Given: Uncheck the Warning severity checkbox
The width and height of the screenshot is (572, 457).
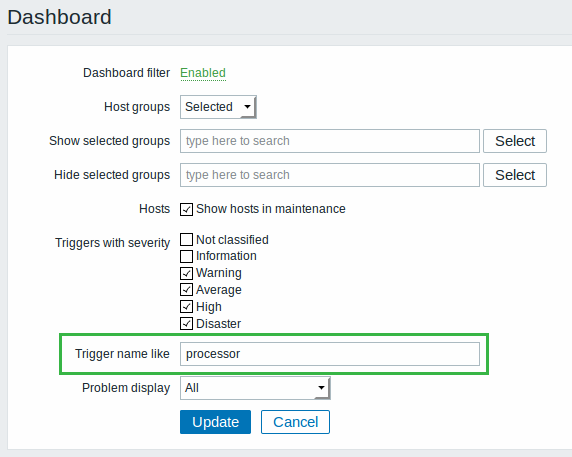Looking at the screenshot, I should coord(186,273).
